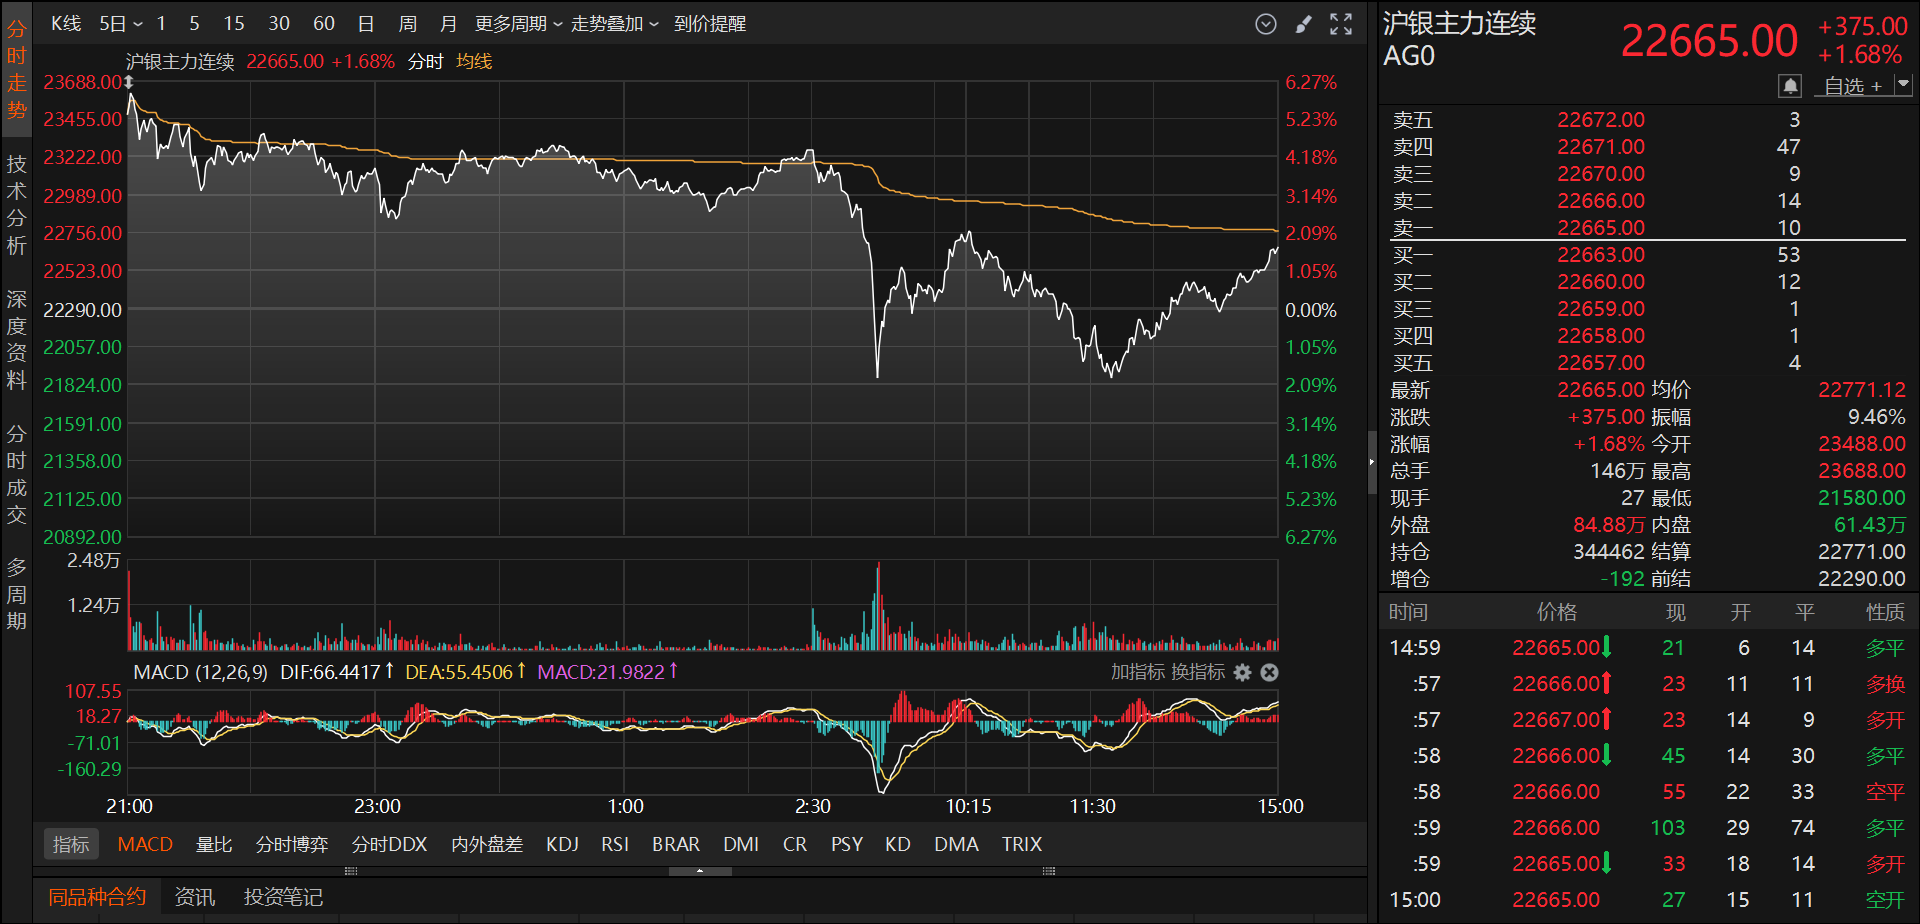Select the 内外盘差 indicator tab
The width and height of the screenshot is (1920, 924).
[487, 845]
